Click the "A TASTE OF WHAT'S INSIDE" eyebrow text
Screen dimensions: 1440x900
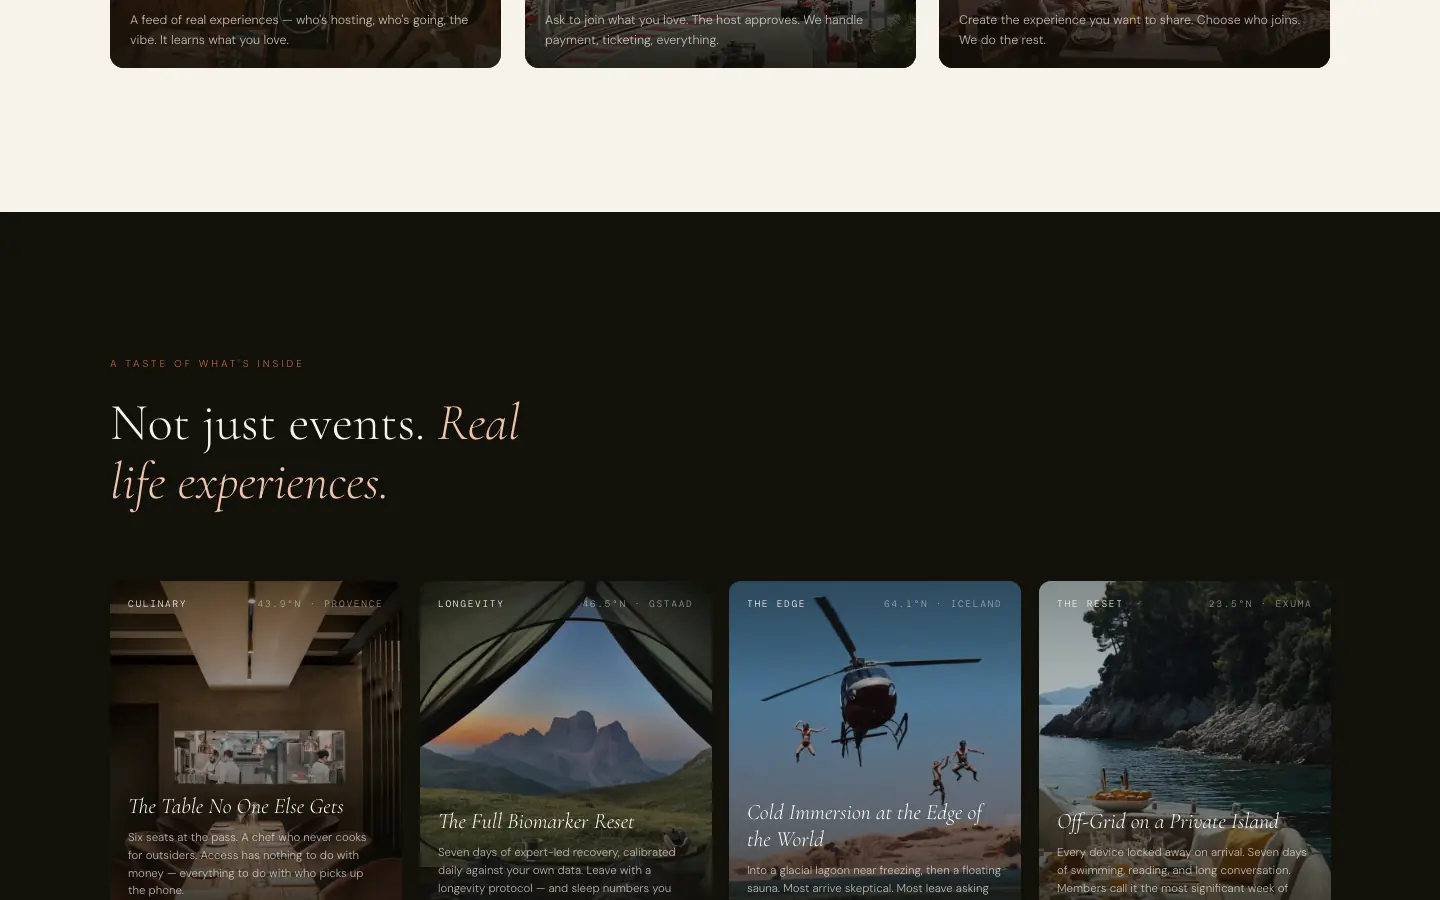[x=207, y=364]
